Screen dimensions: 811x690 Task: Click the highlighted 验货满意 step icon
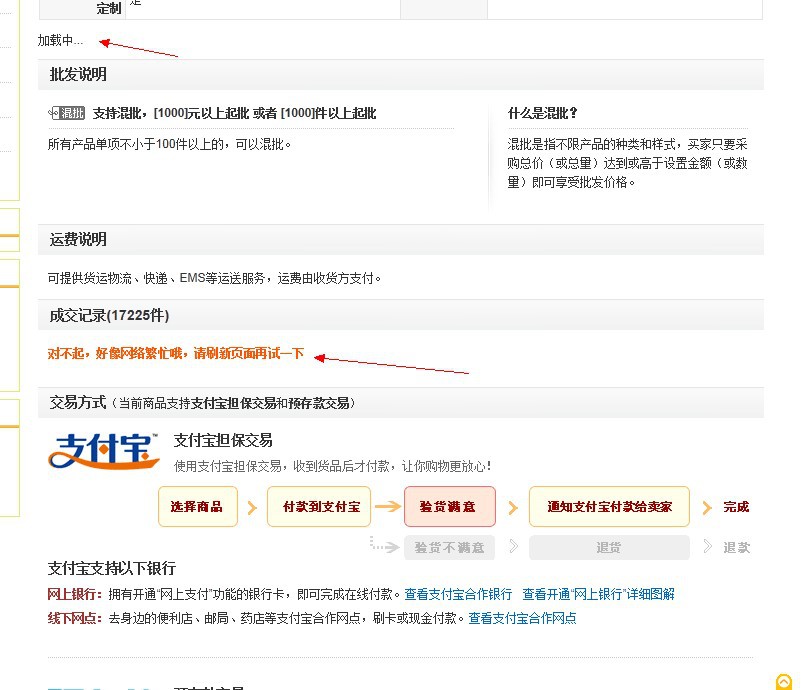[449, 507]
